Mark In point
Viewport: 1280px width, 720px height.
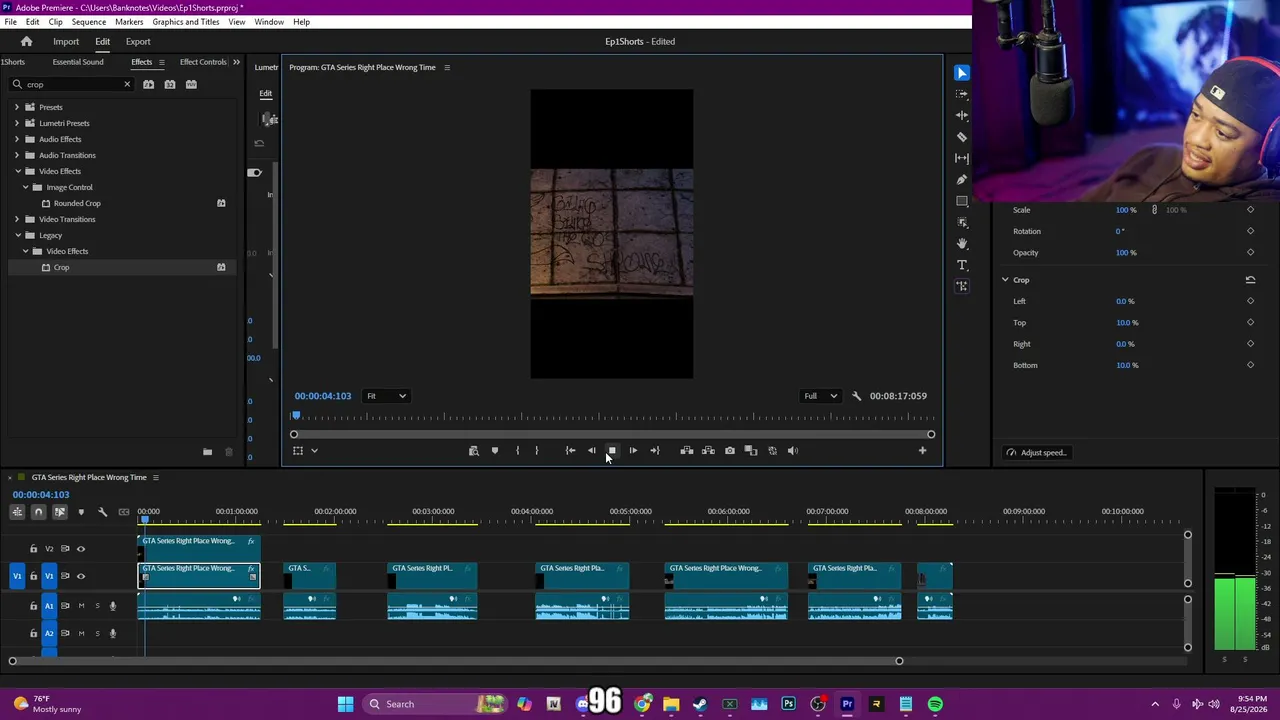coord(517,451)
